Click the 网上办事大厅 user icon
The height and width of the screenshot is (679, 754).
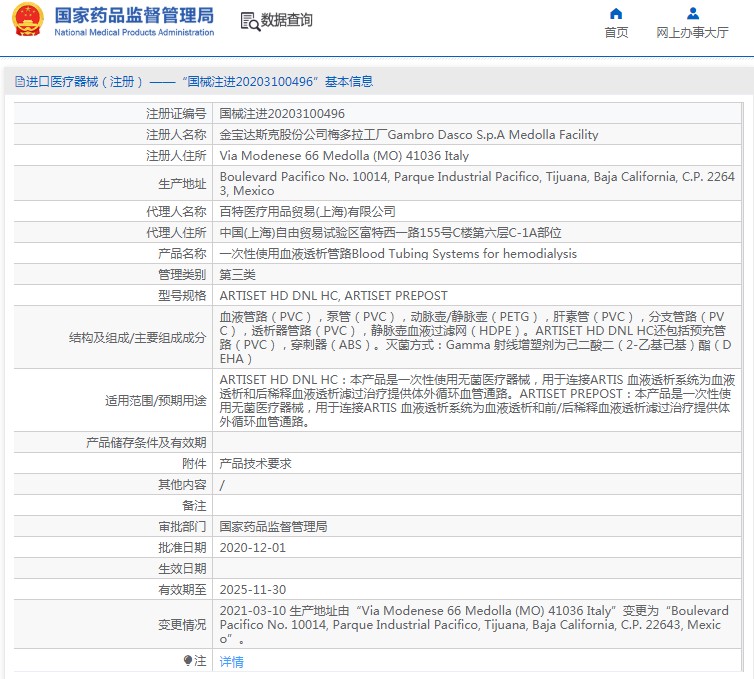click(692, 13)
